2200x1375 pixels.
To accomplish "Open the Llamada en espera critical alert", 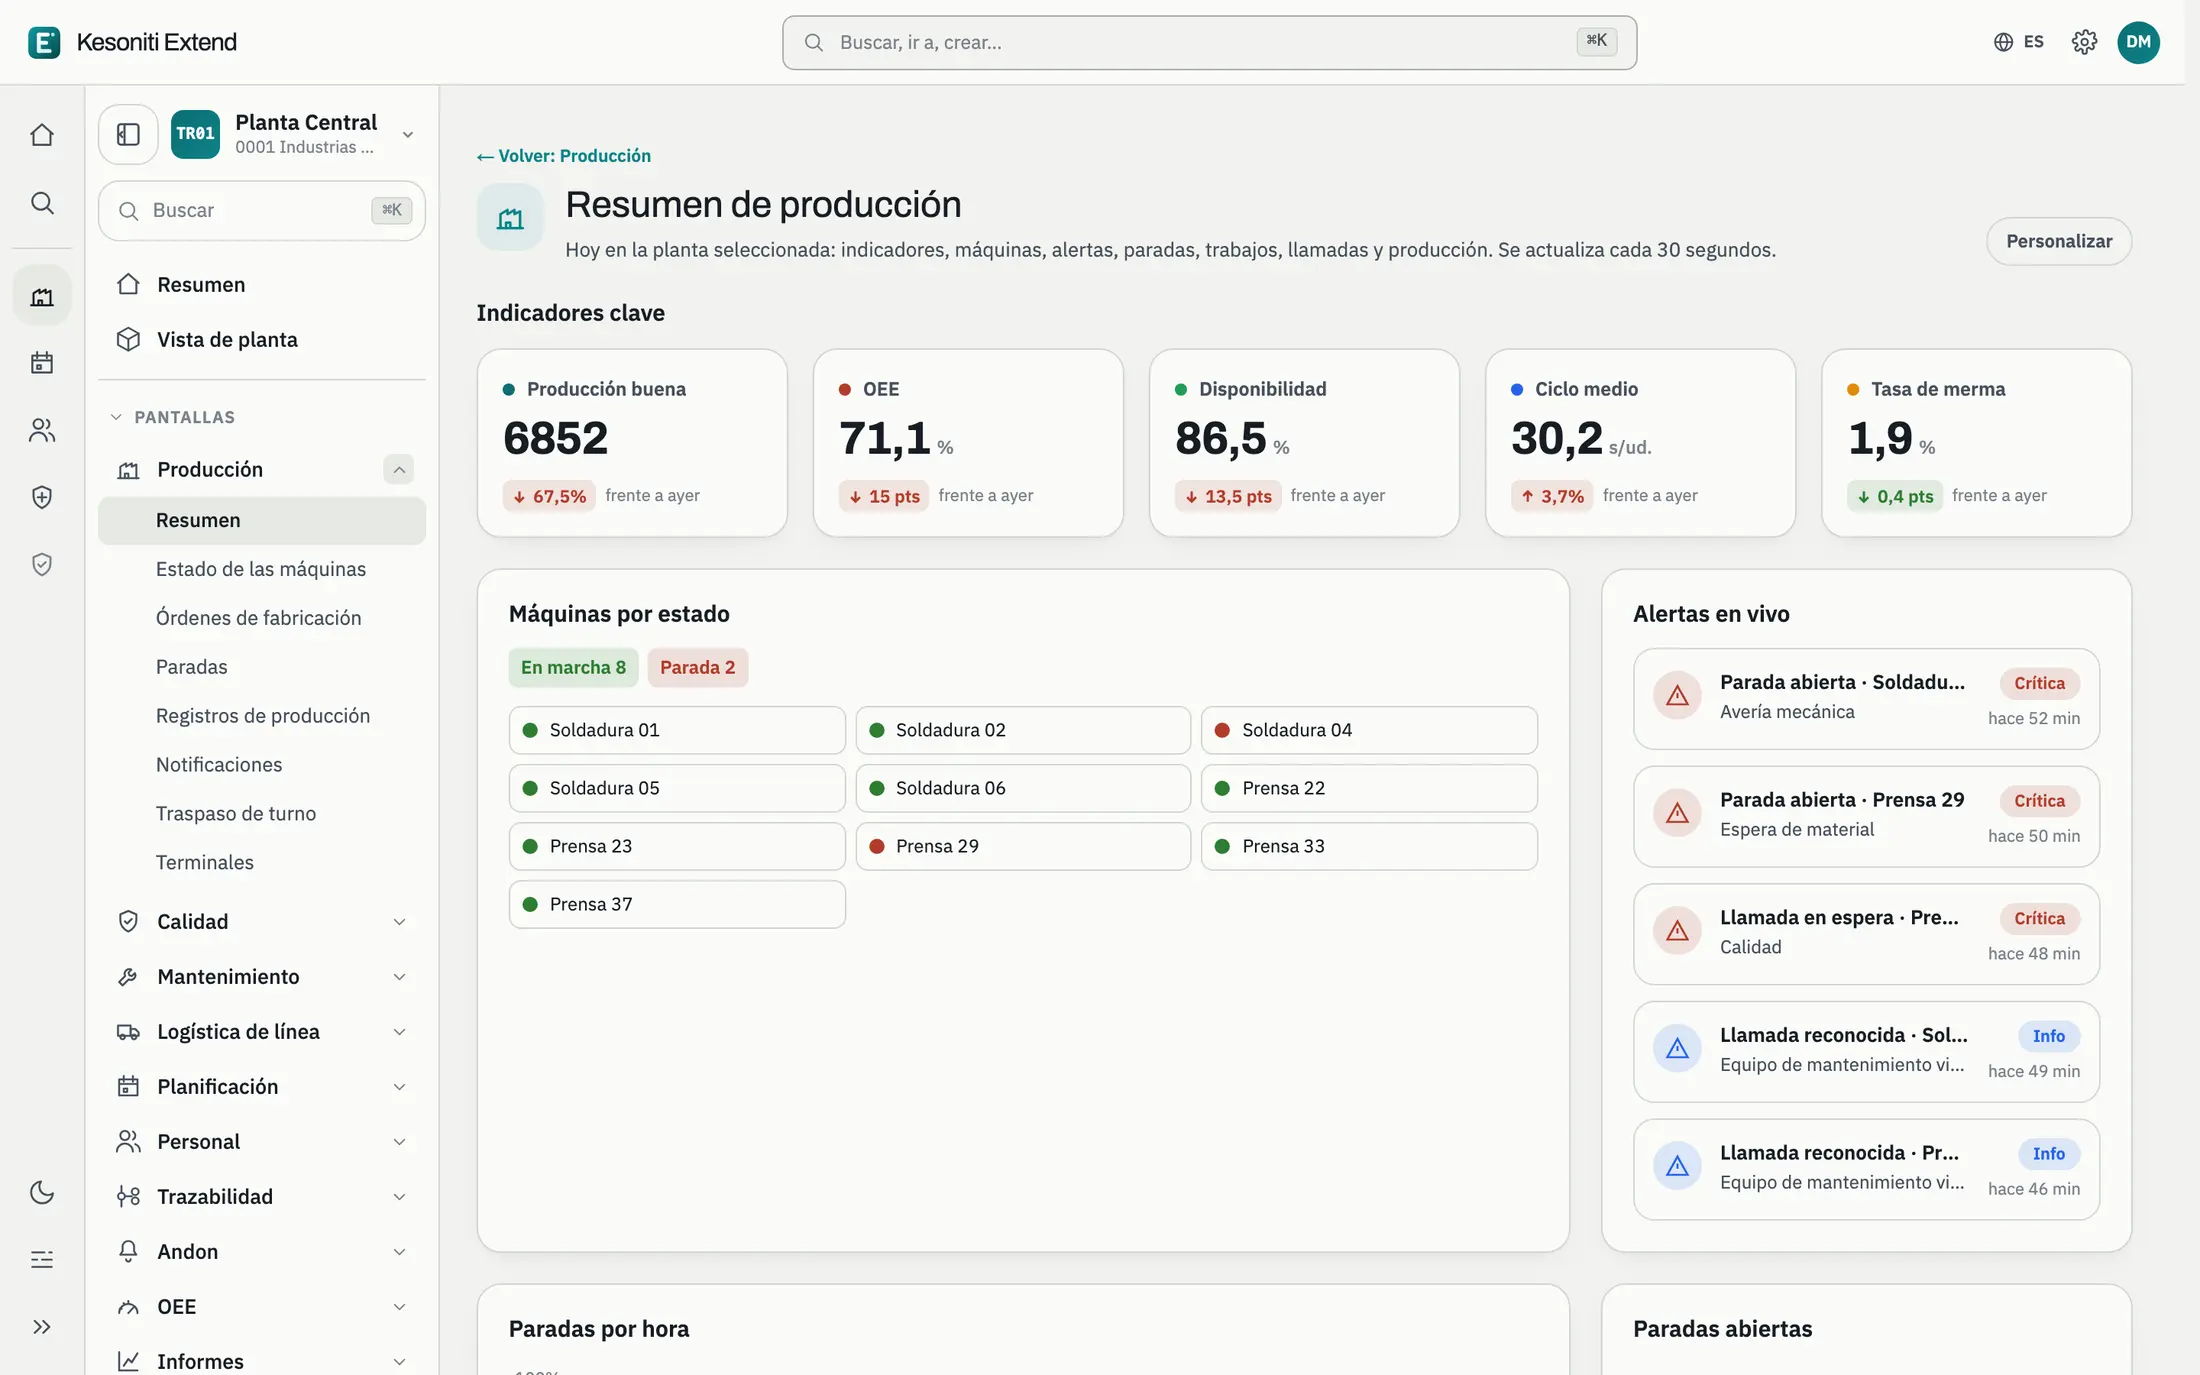I will 1866,934.
